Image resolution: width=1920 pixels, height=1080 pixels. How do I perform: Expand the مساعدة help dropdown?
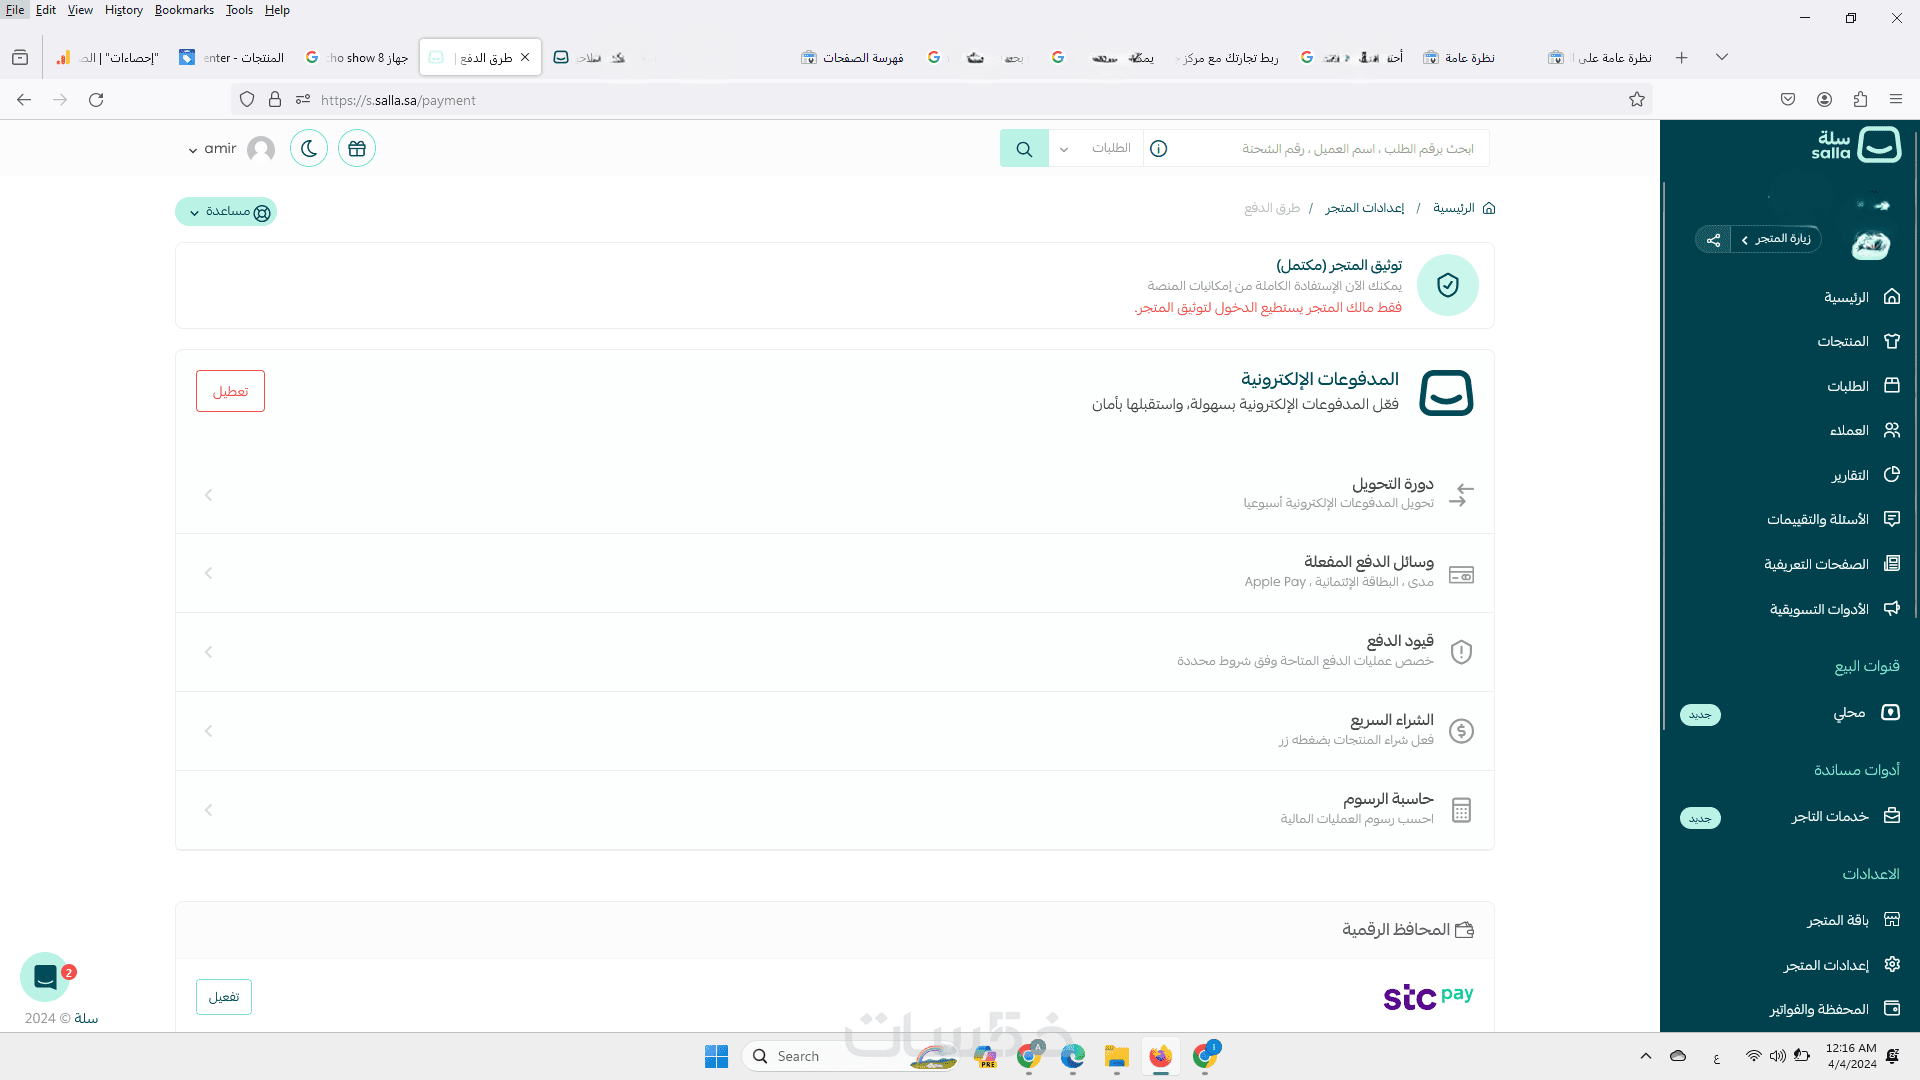226,212
